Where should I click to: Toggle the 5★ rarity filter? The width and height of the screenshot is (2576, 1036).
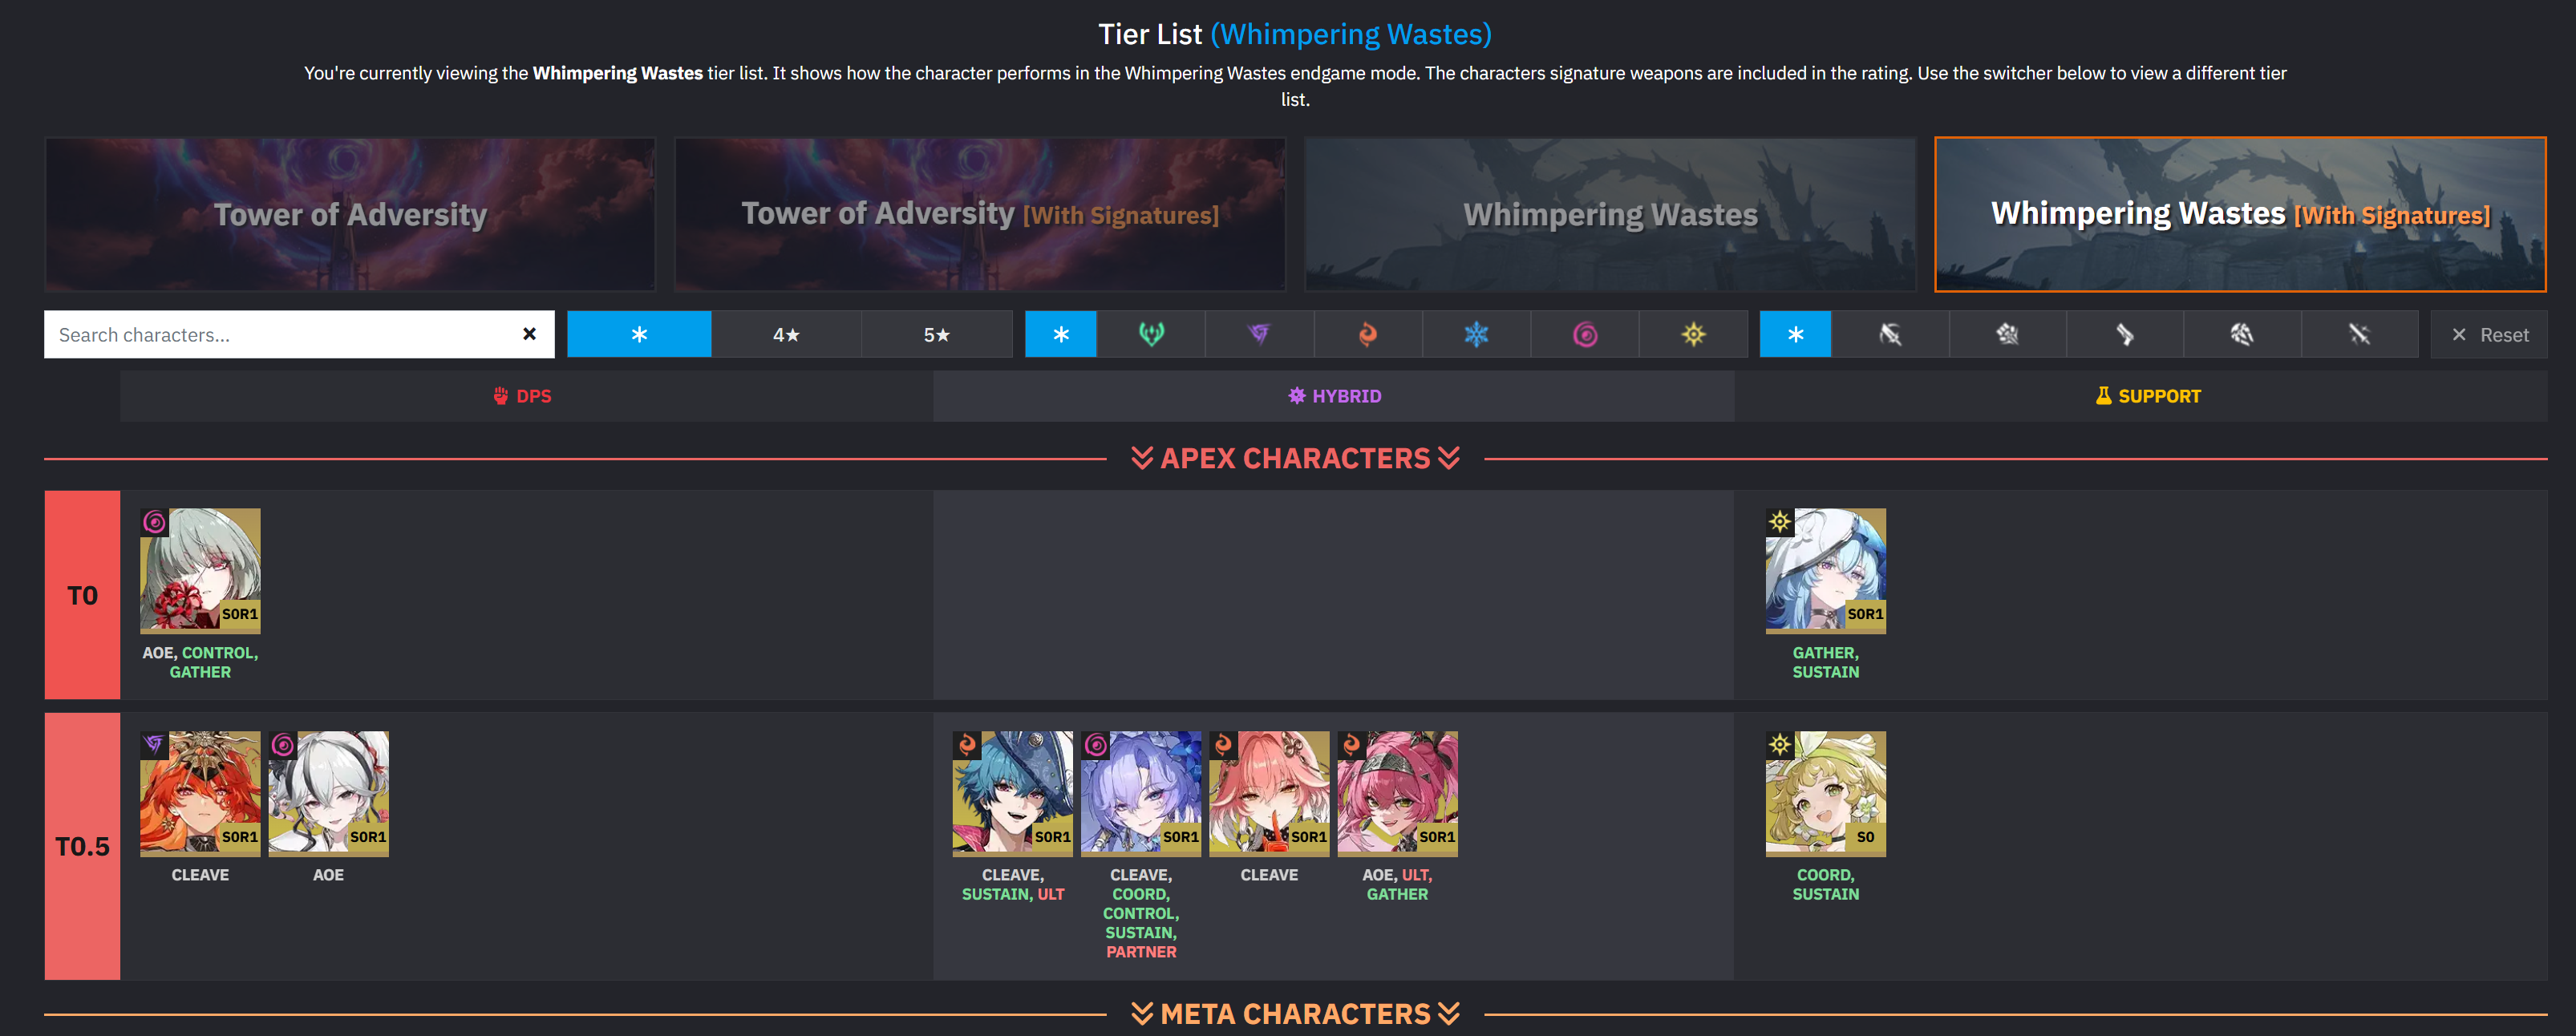[936, 334]
